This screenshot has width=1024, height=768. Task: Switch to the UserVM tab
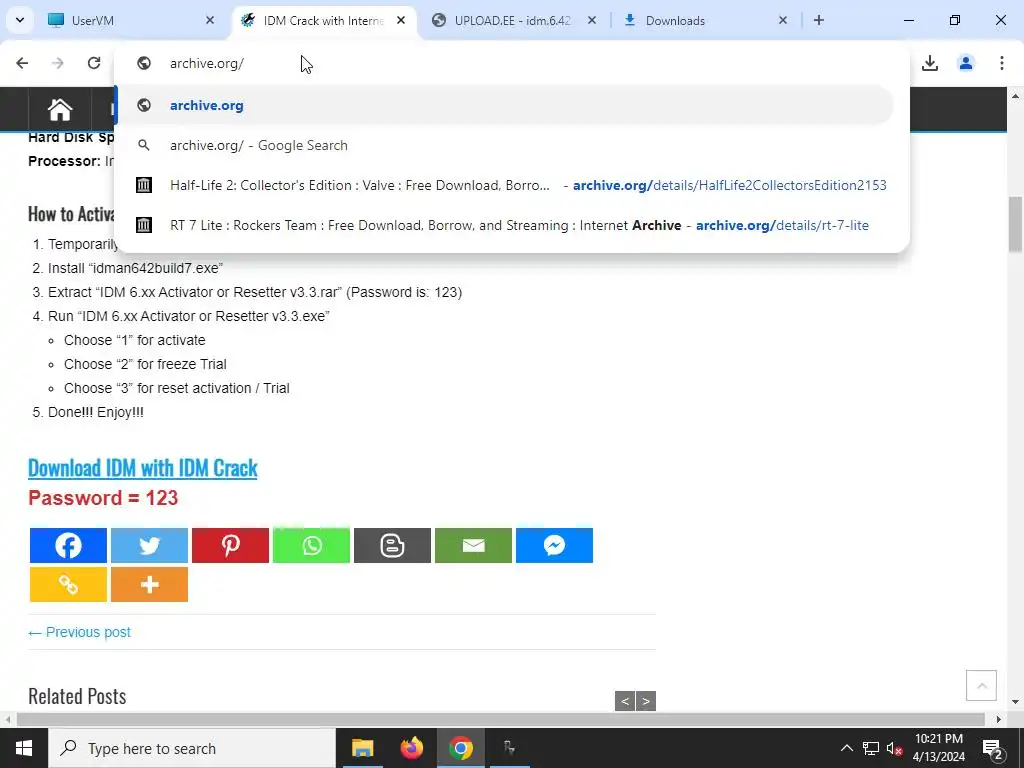(x=131, y=20)
